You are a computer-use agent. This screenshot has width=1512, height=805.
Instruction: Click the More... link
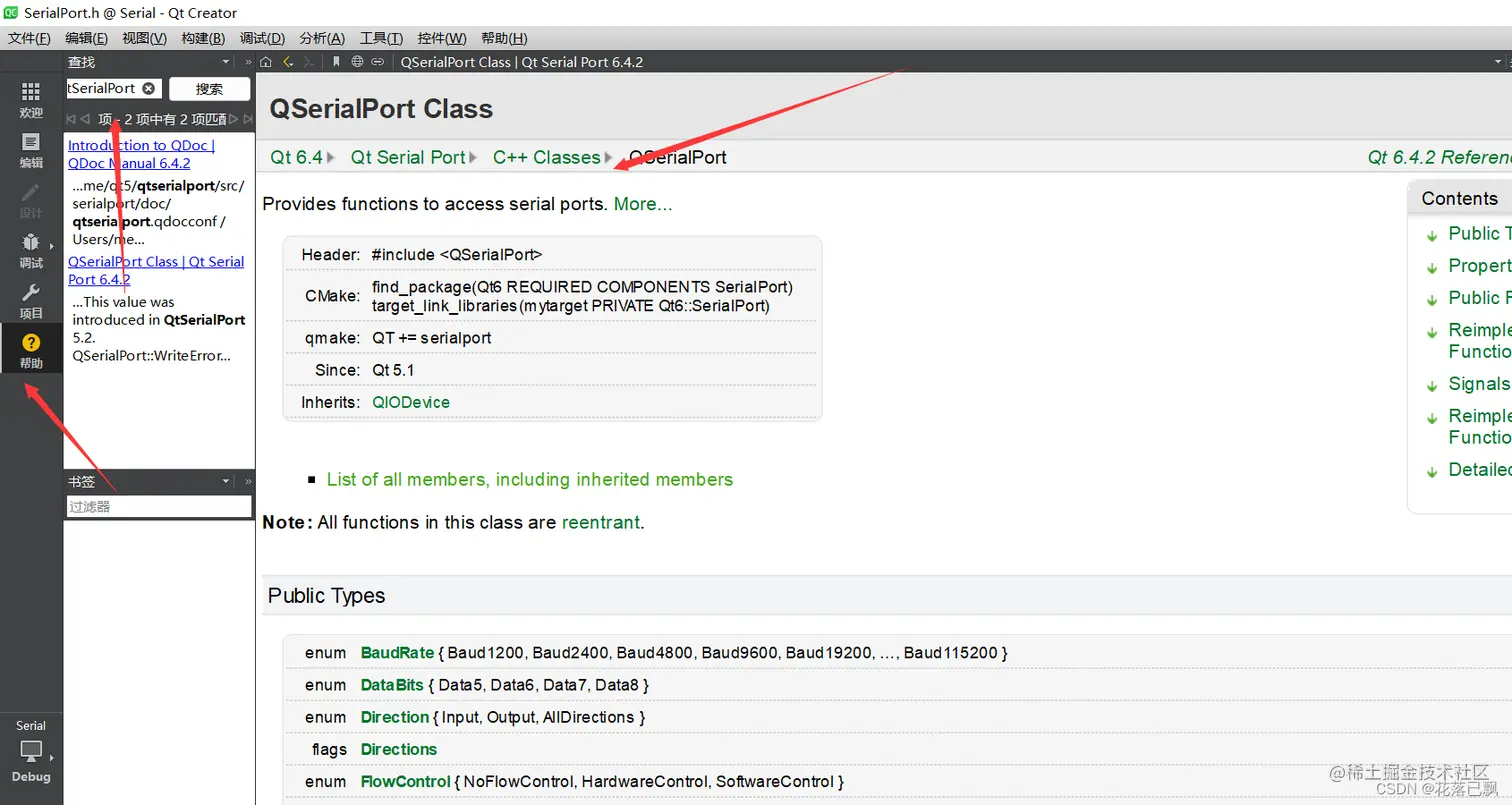point(643,204)
